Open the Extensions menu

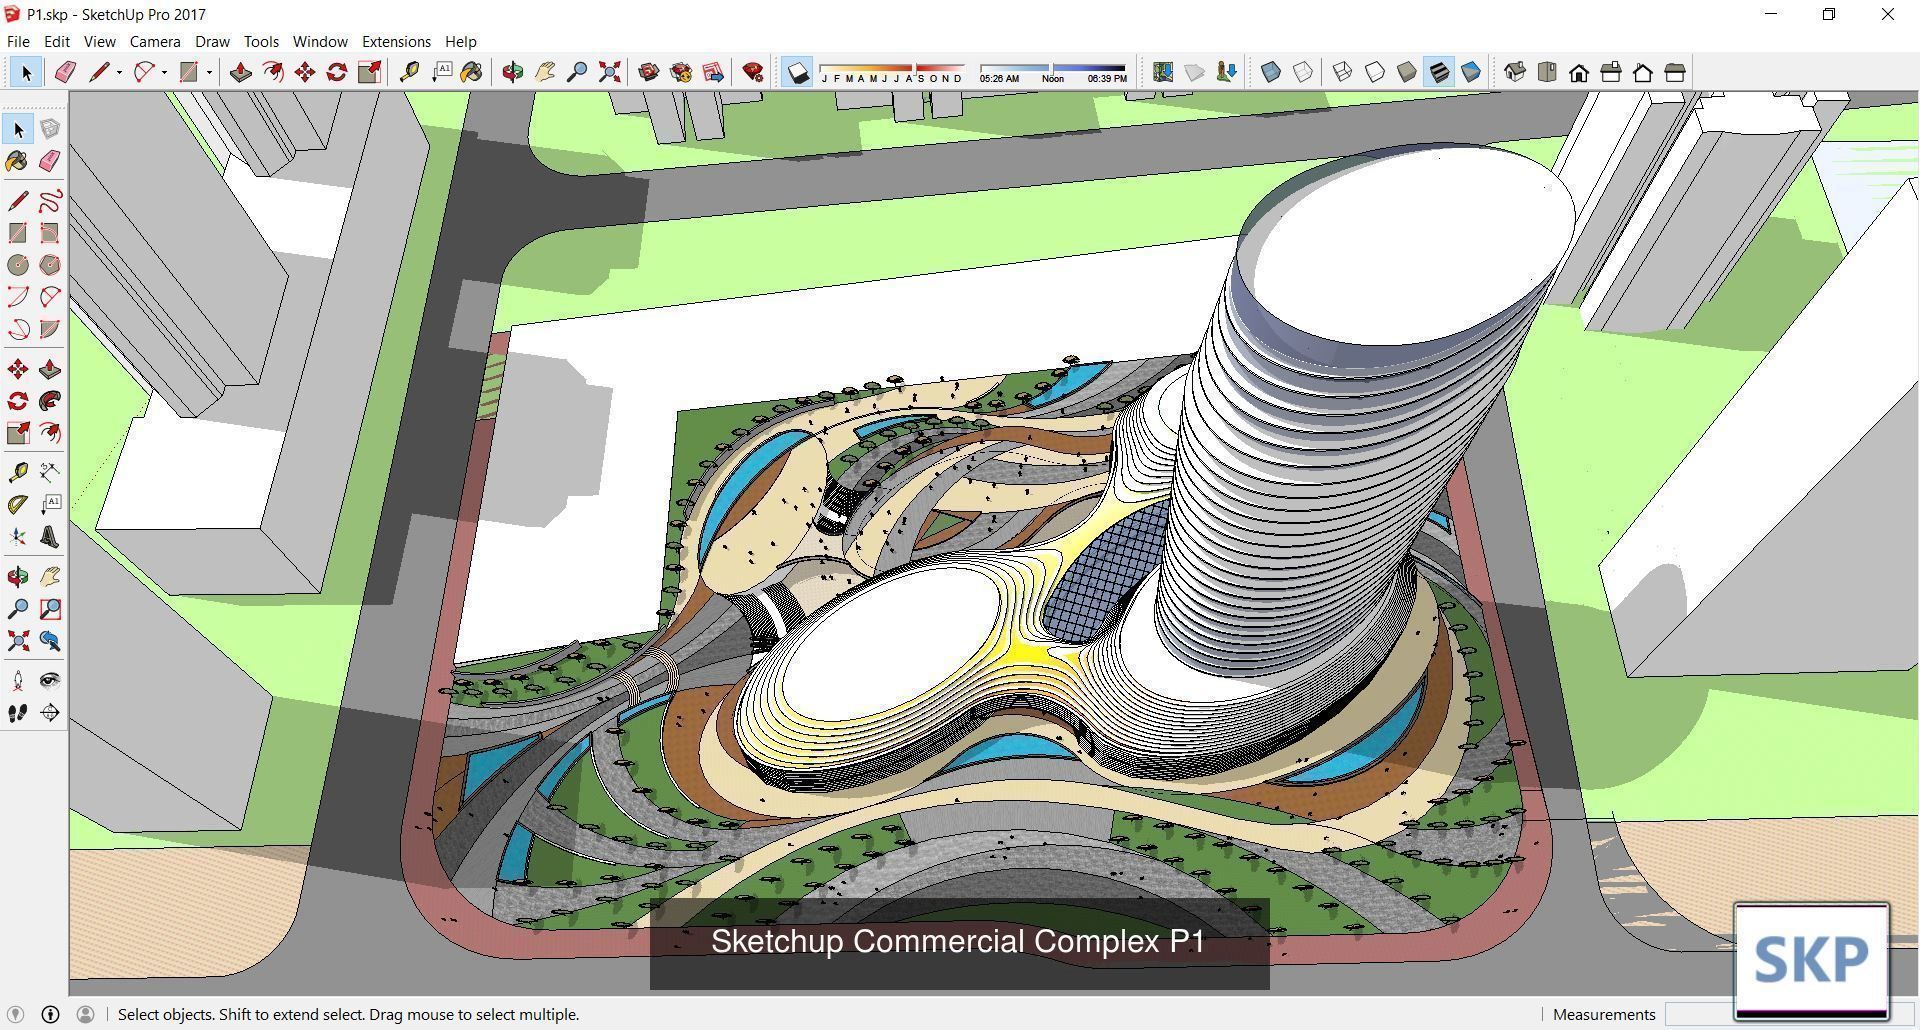point(396,42)
